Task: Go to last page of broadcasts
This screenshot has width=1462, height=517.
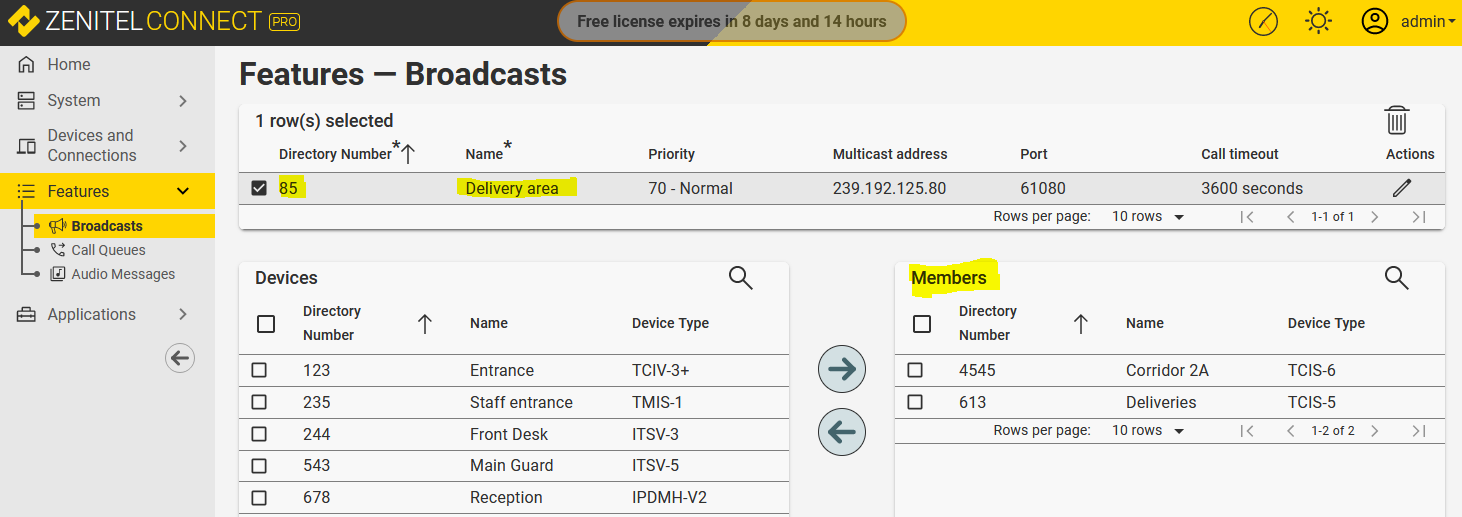Action: point(1418,217)
